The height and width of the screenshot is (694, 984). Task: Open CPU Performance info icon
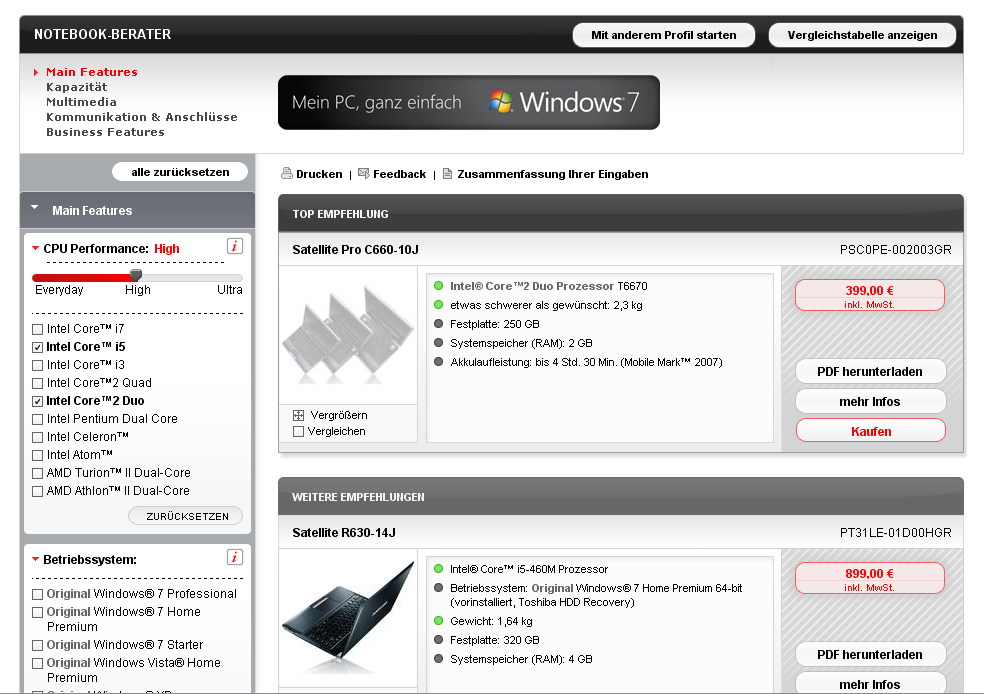[235, 247]
